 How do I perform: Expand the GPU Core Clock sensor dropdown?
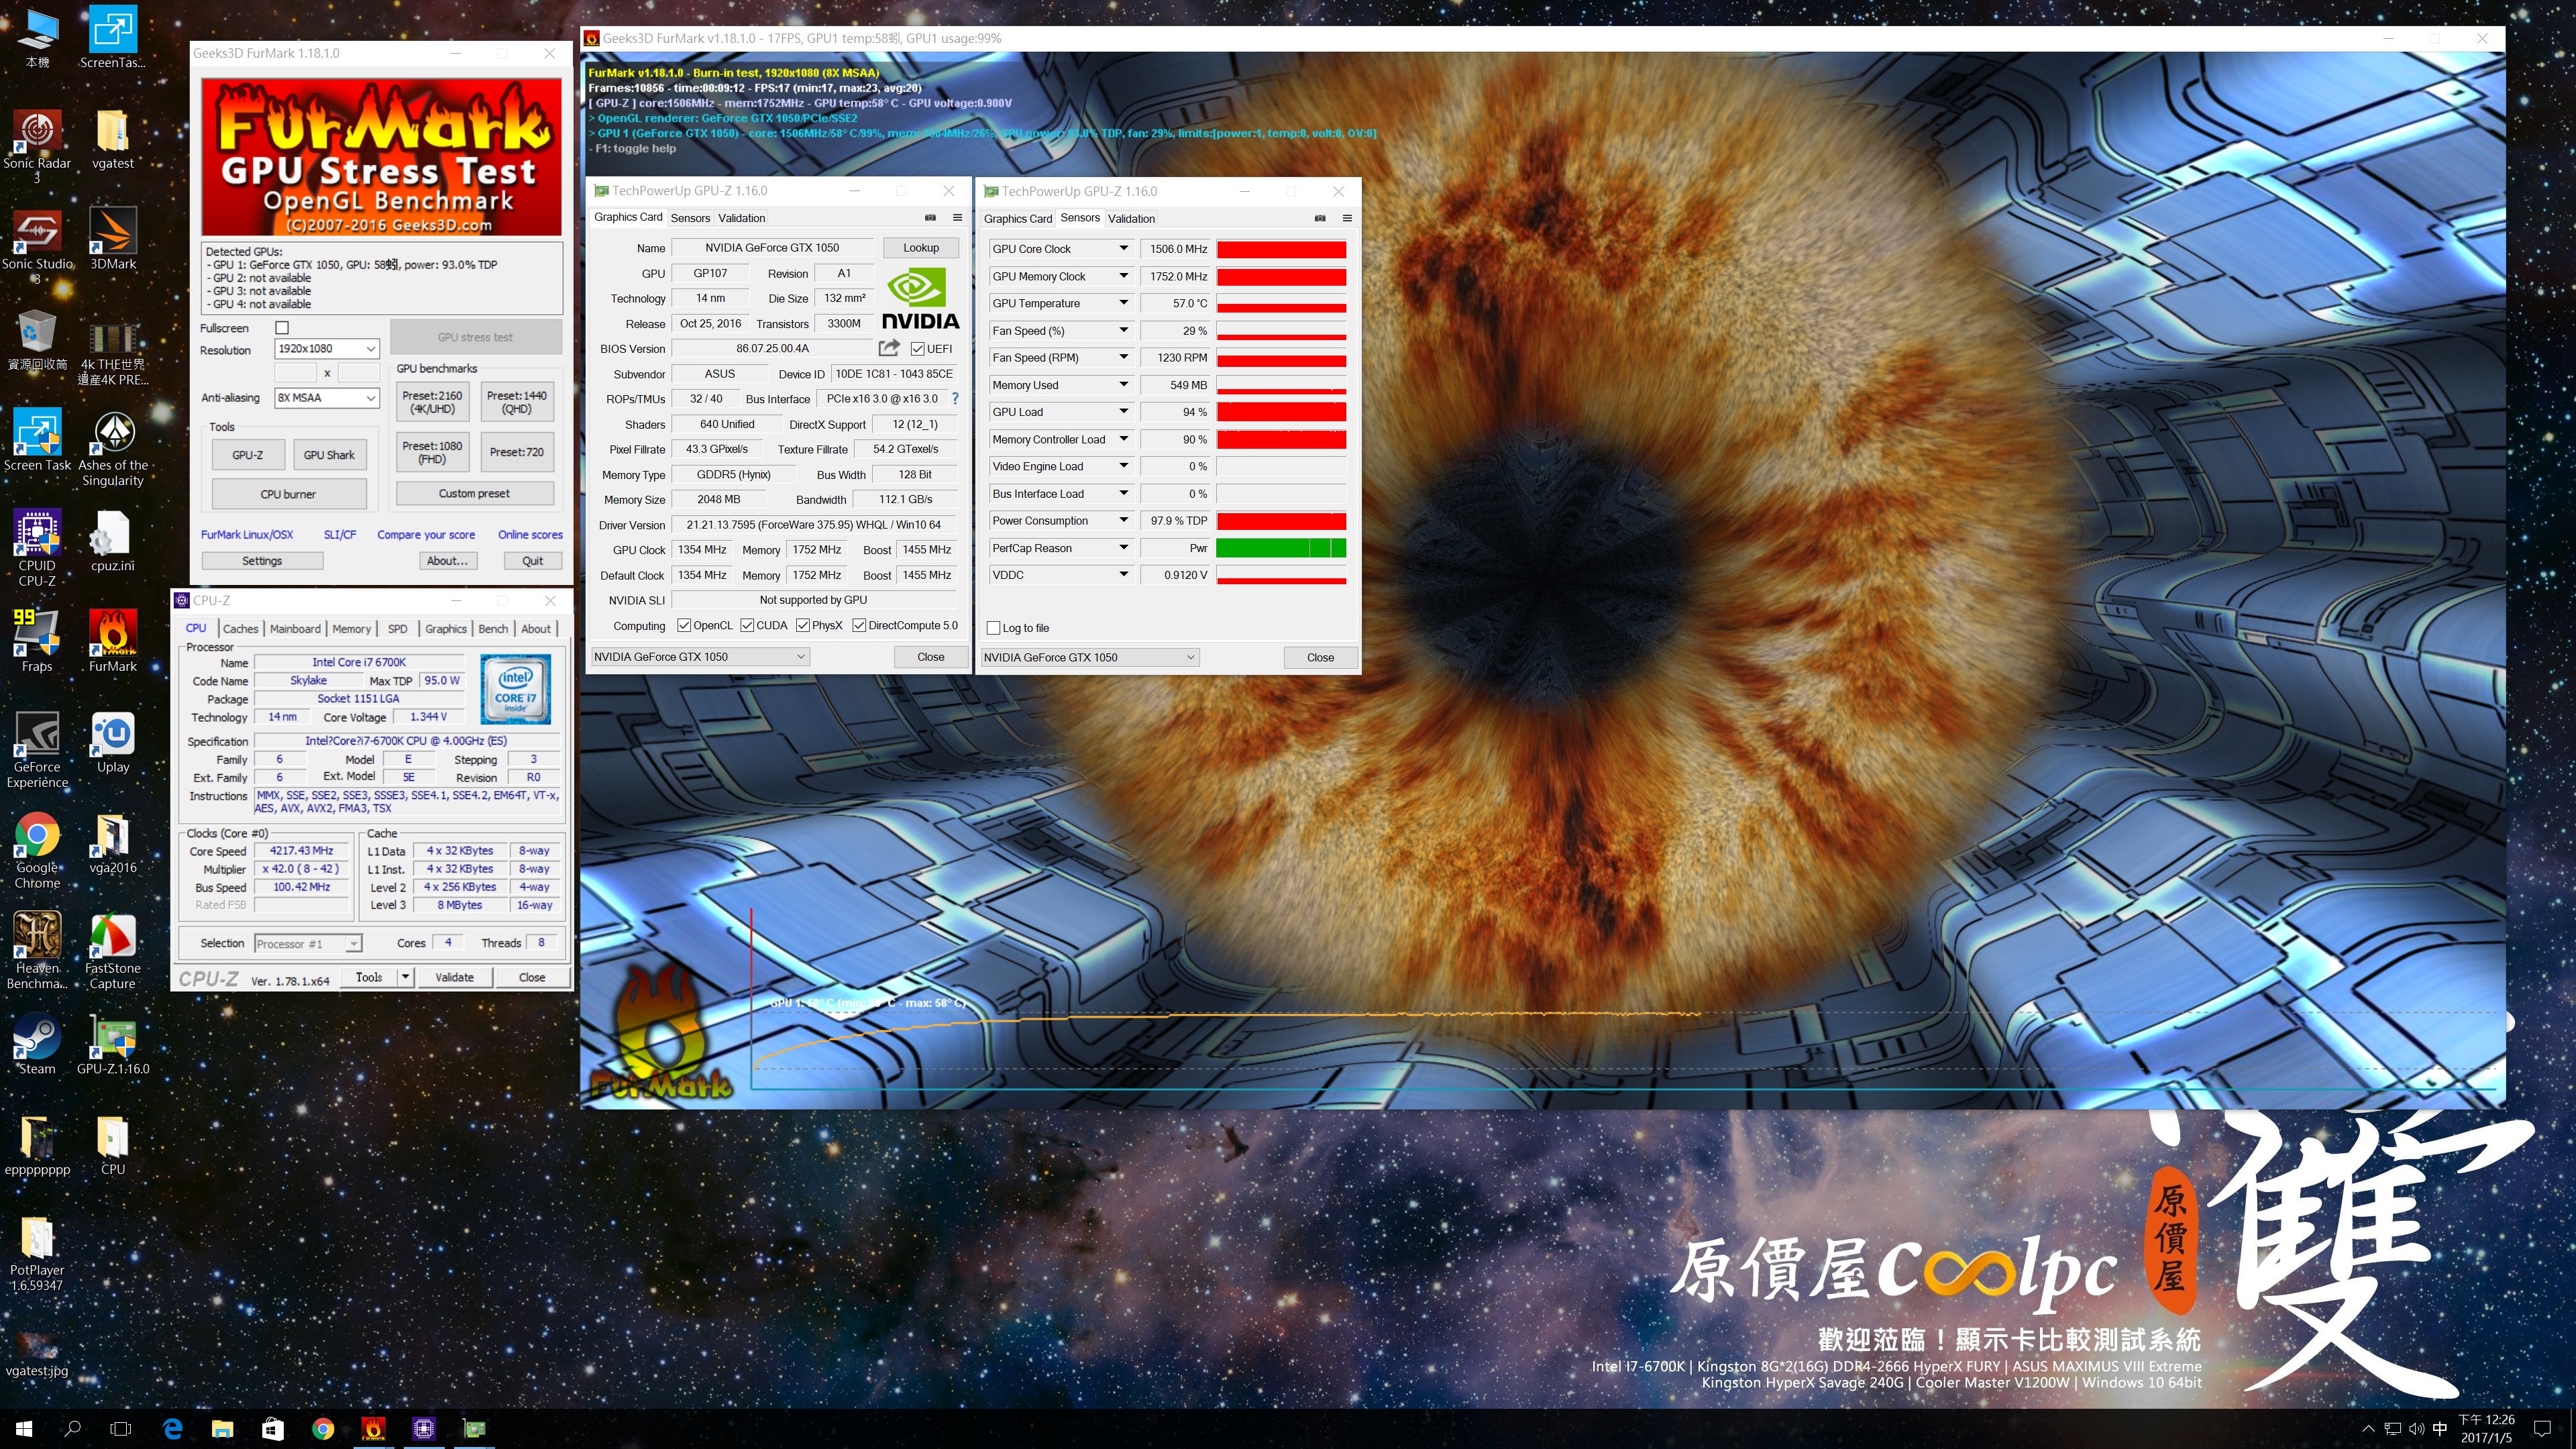[x=1123, y=248]
